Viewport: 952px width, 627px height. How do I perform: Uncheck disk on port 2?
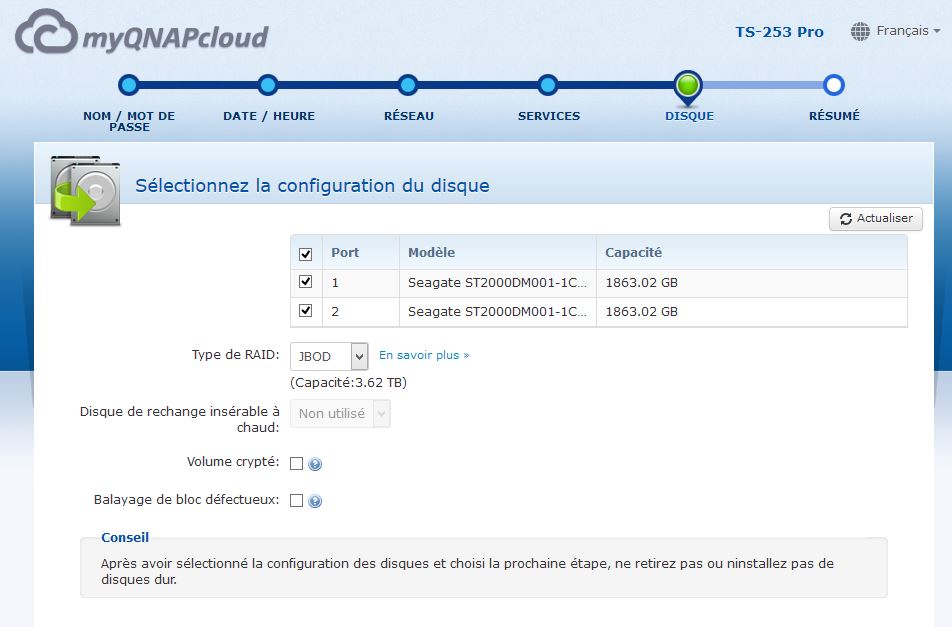tap(305, 311)
